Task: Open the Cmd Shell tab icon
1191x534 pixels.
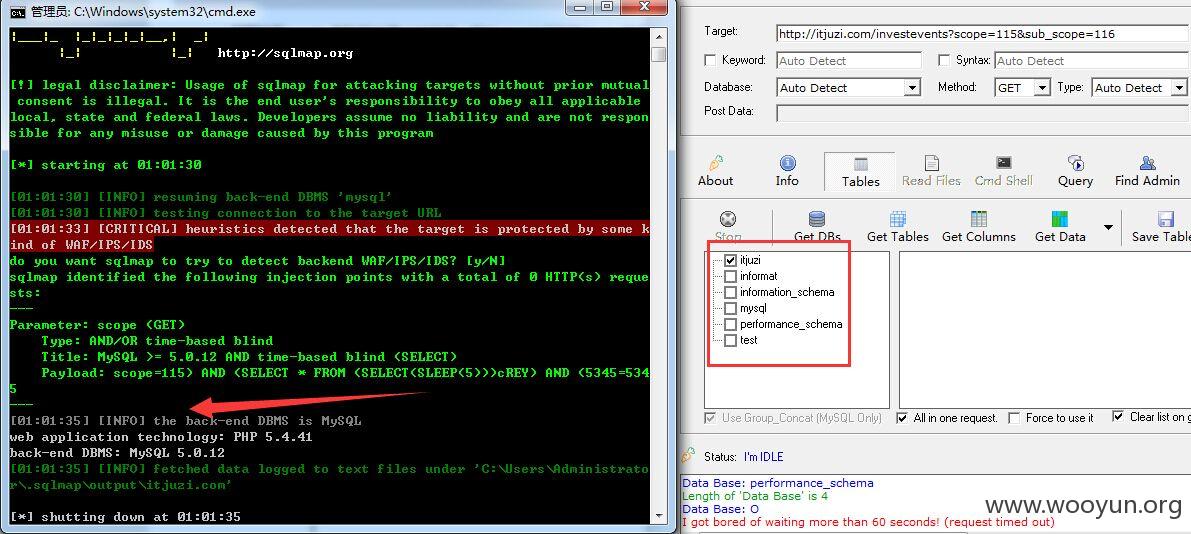Action: [x=1003, y=163]
